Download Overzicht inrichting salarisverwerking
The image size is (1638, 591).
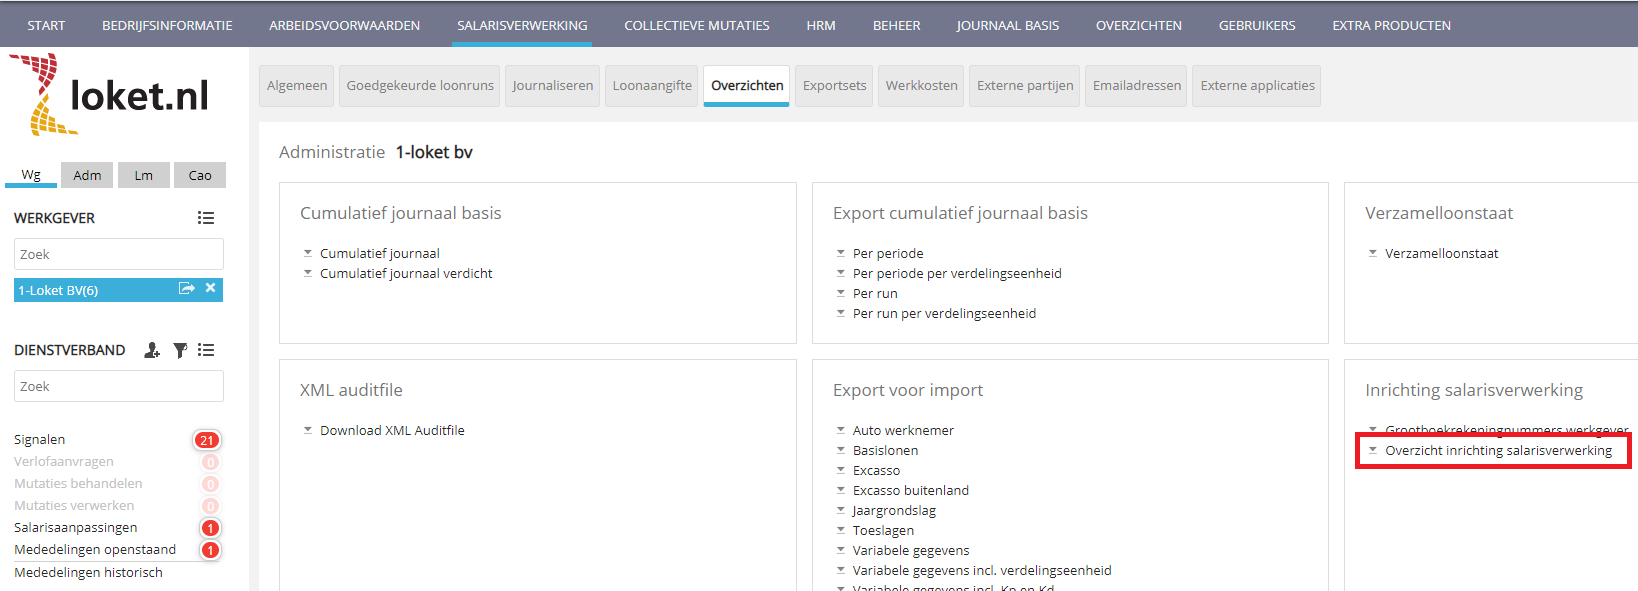pos(1497,451)
